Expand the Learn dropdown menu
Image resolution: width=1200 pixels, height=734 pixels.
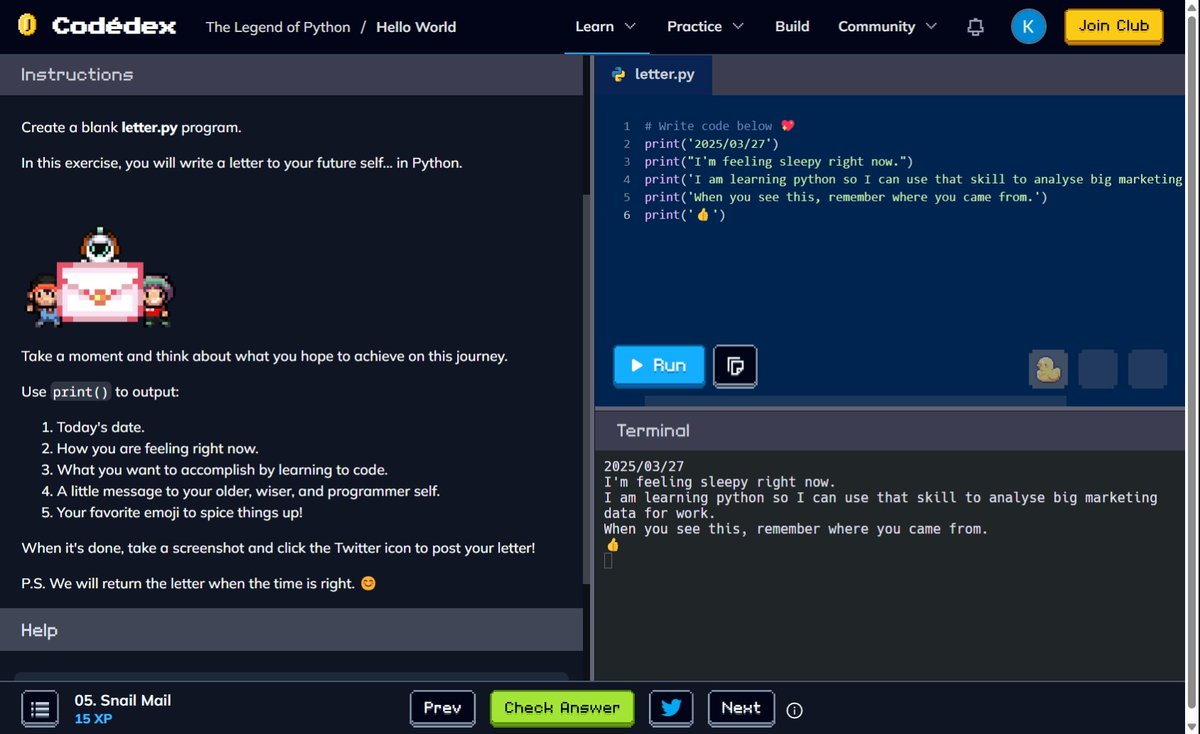(605, 26)
